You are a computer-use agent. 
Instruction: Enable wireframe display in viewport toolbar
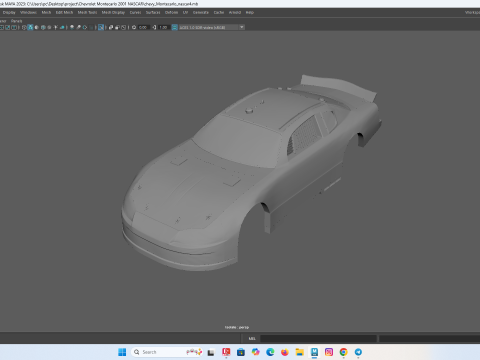pos(24,27)
